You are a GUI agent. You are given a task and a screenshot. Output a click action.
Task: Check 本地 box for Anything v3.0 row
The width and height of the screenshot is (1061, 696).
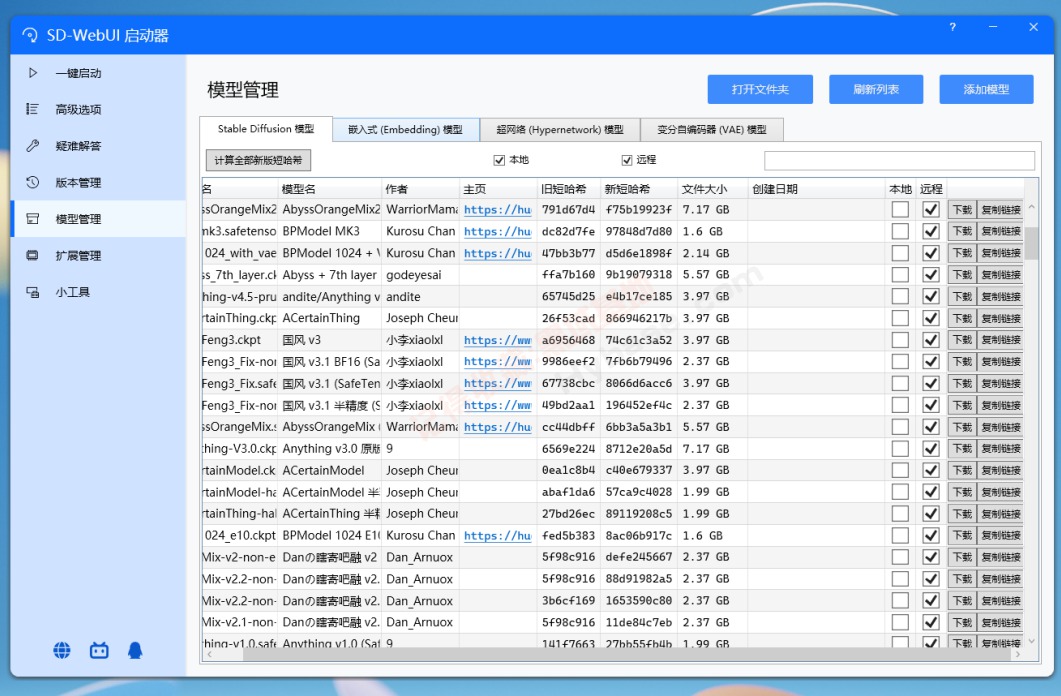click(x=900, y=448)
